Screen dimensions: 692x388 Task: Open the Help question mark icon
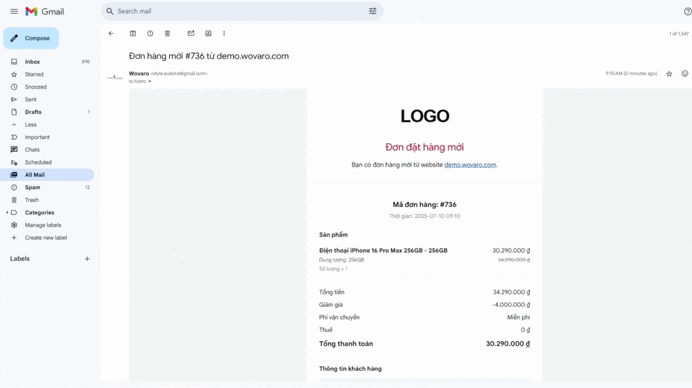(687, 11)
